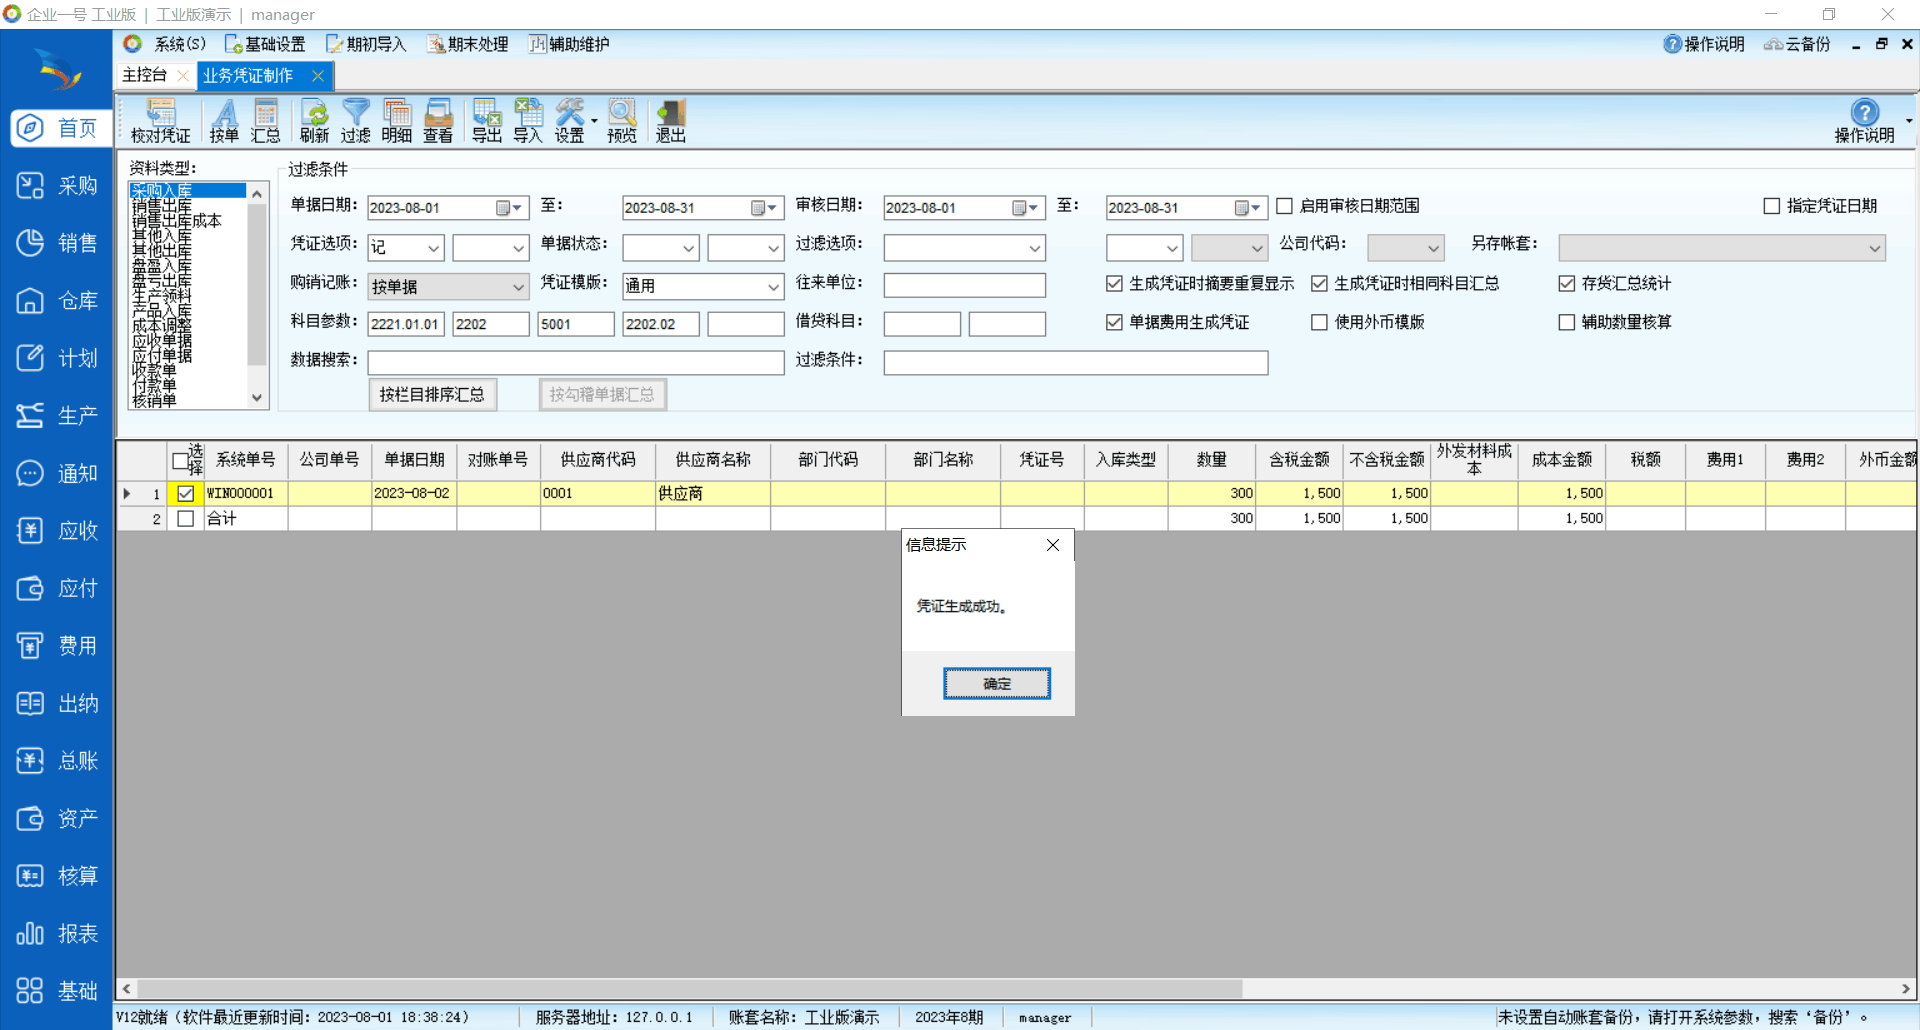Click the 退出 exit icon
The image size is (1920, 1030).
pos(670,121)
